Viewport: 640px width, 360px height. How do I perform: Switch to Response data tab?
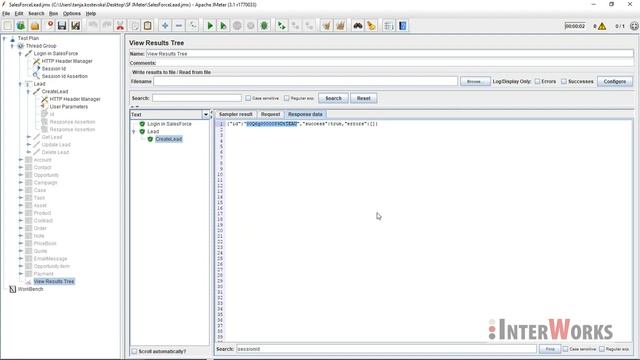click(x=305, y=114)
